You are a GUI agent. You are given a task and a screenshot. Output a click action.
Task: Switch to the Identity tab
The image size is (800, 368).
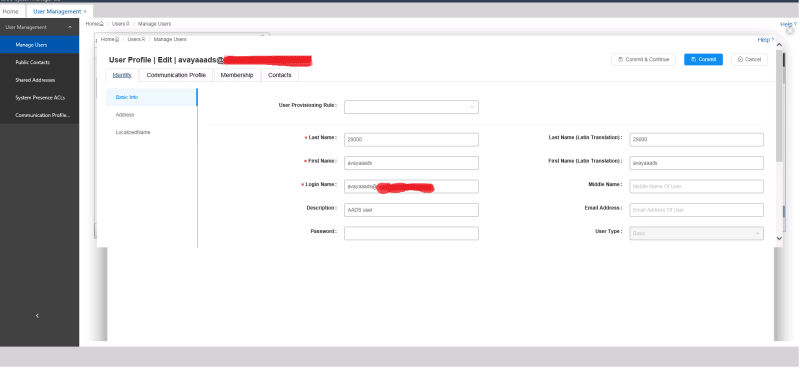[122, 75]
